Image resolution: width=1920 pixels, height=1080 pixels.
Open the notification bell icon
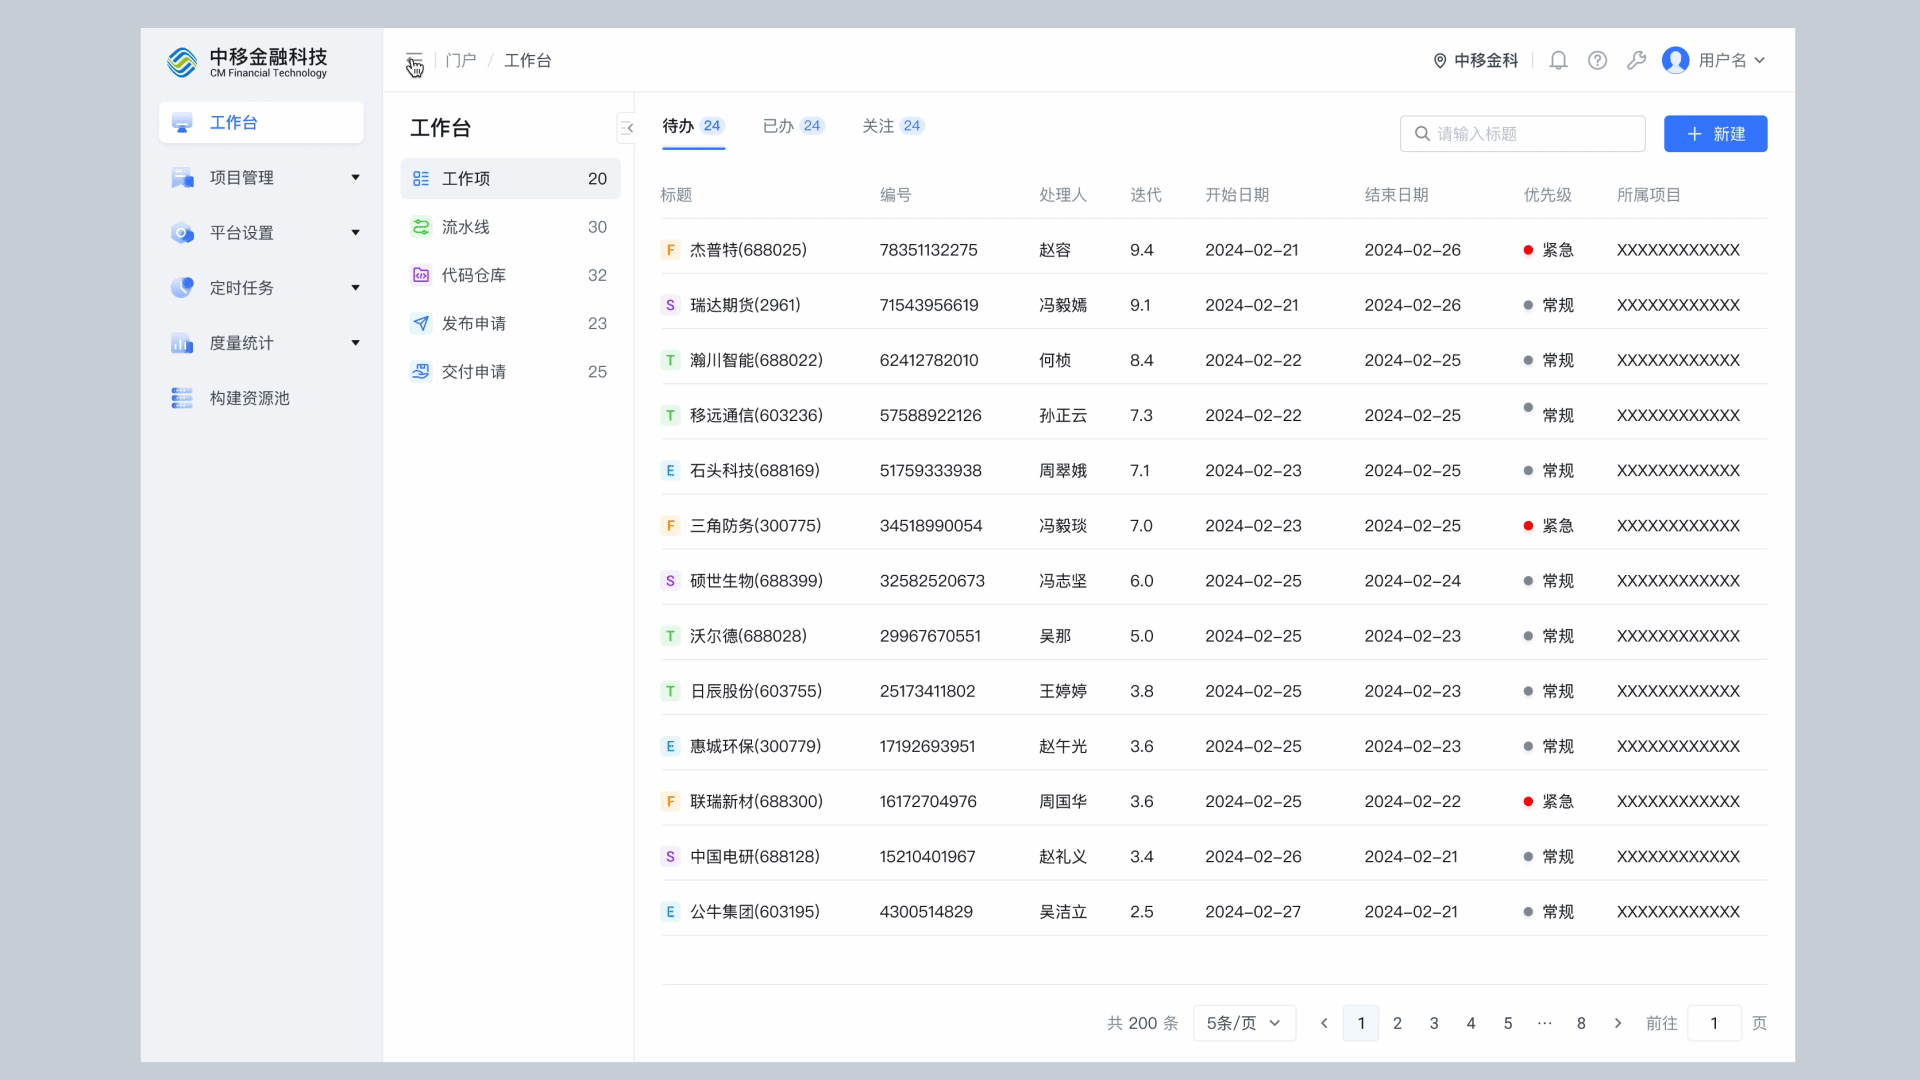click(1558, 61)
